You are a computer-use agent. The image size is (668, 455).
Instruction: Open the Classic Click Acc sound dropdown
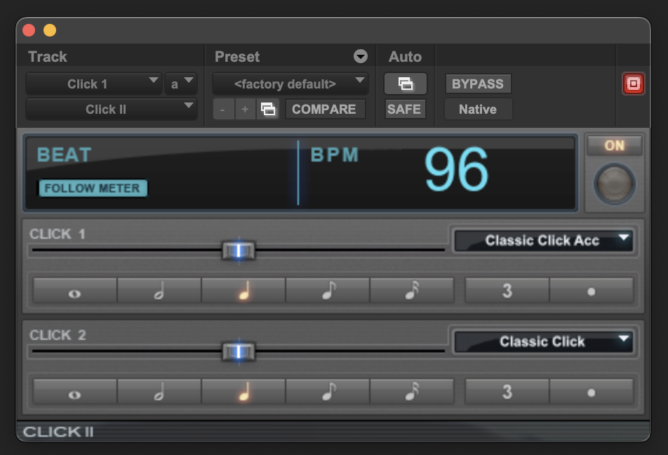[x=543, y=241]
